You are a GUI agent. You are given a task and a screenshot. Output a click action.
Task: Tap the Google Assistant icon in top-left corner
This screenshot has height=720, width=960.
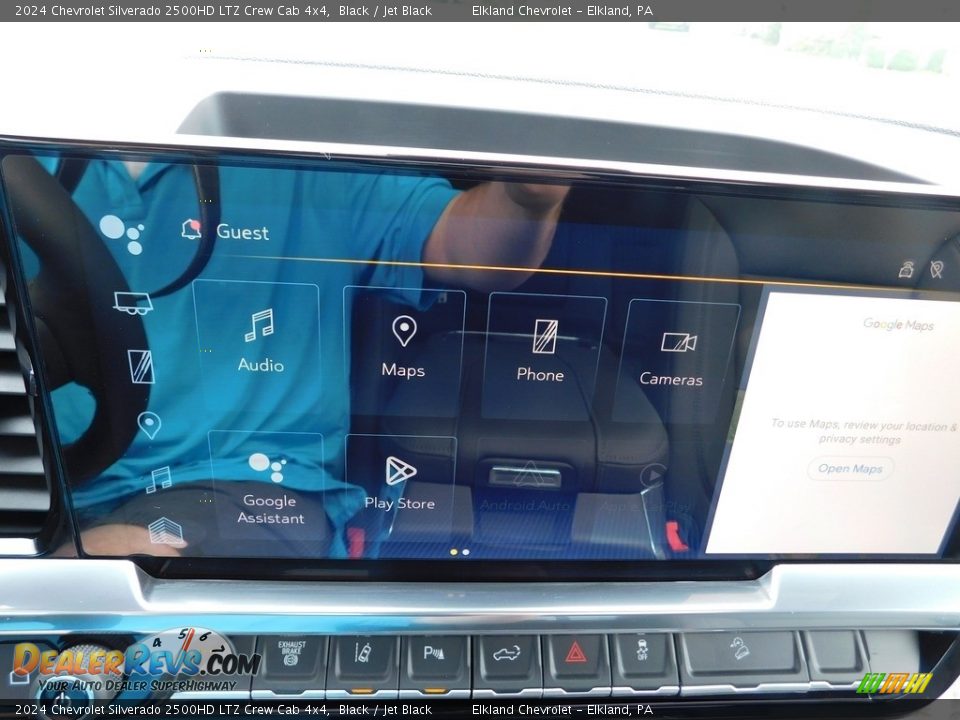[122, 234]
